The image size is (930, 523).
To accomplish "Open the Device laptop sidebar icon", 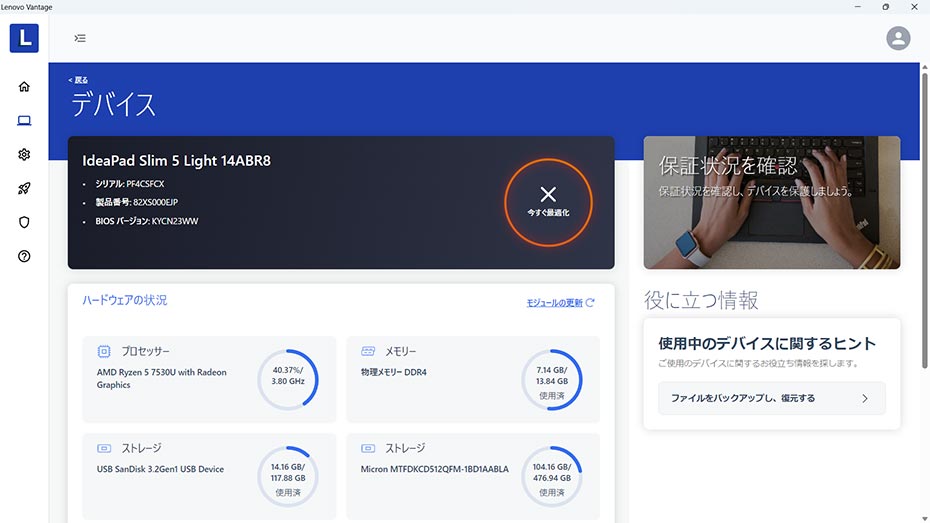I will [24, 120].
